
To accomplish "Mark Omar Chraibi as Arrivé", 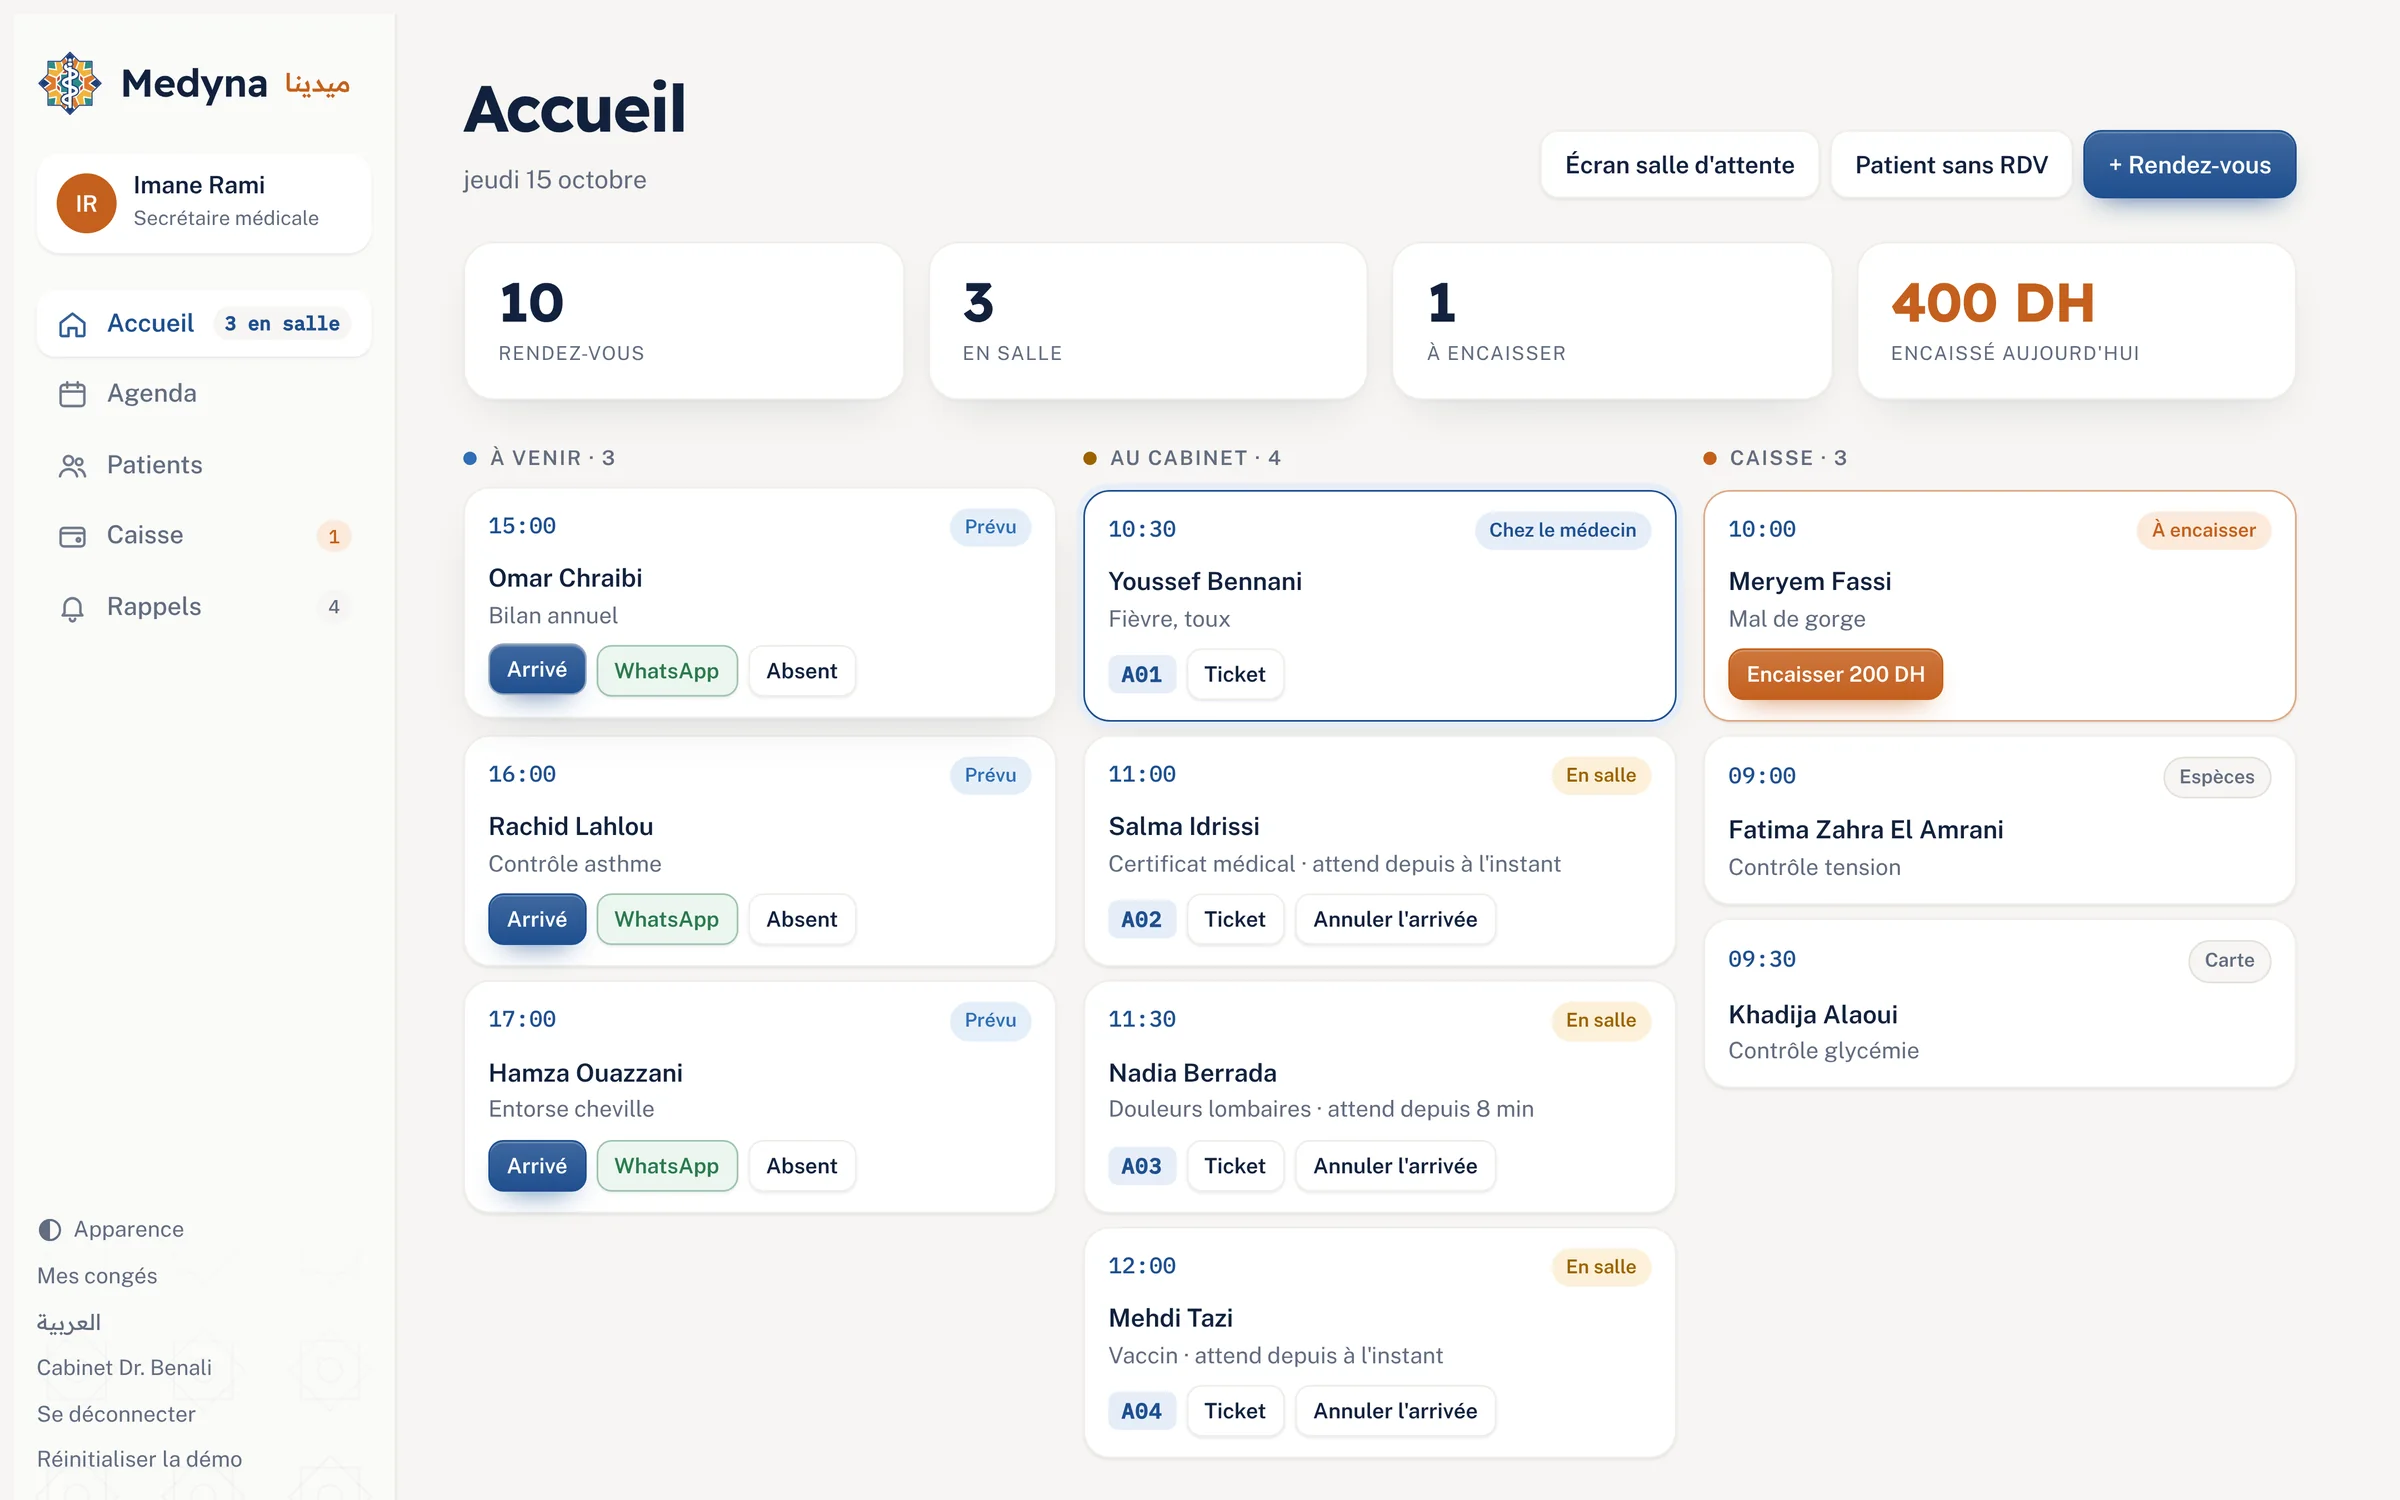I will [537, 670].
